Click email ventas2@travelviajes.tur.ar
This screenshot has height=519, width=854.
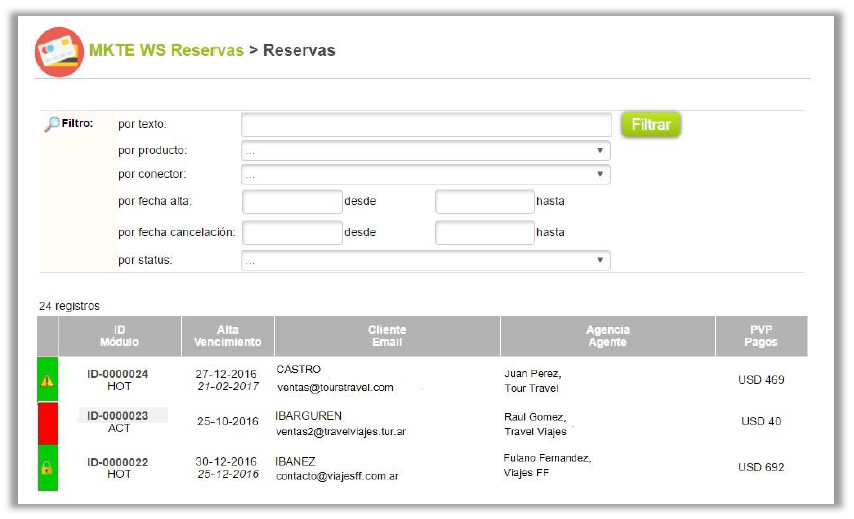[341, 432]
